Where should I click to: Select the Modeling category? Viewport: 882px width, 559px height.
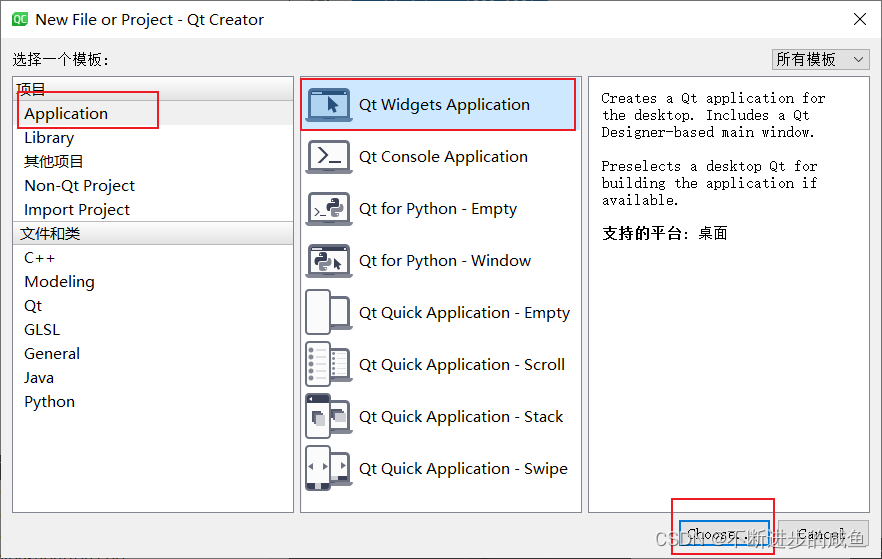[153, 282]
